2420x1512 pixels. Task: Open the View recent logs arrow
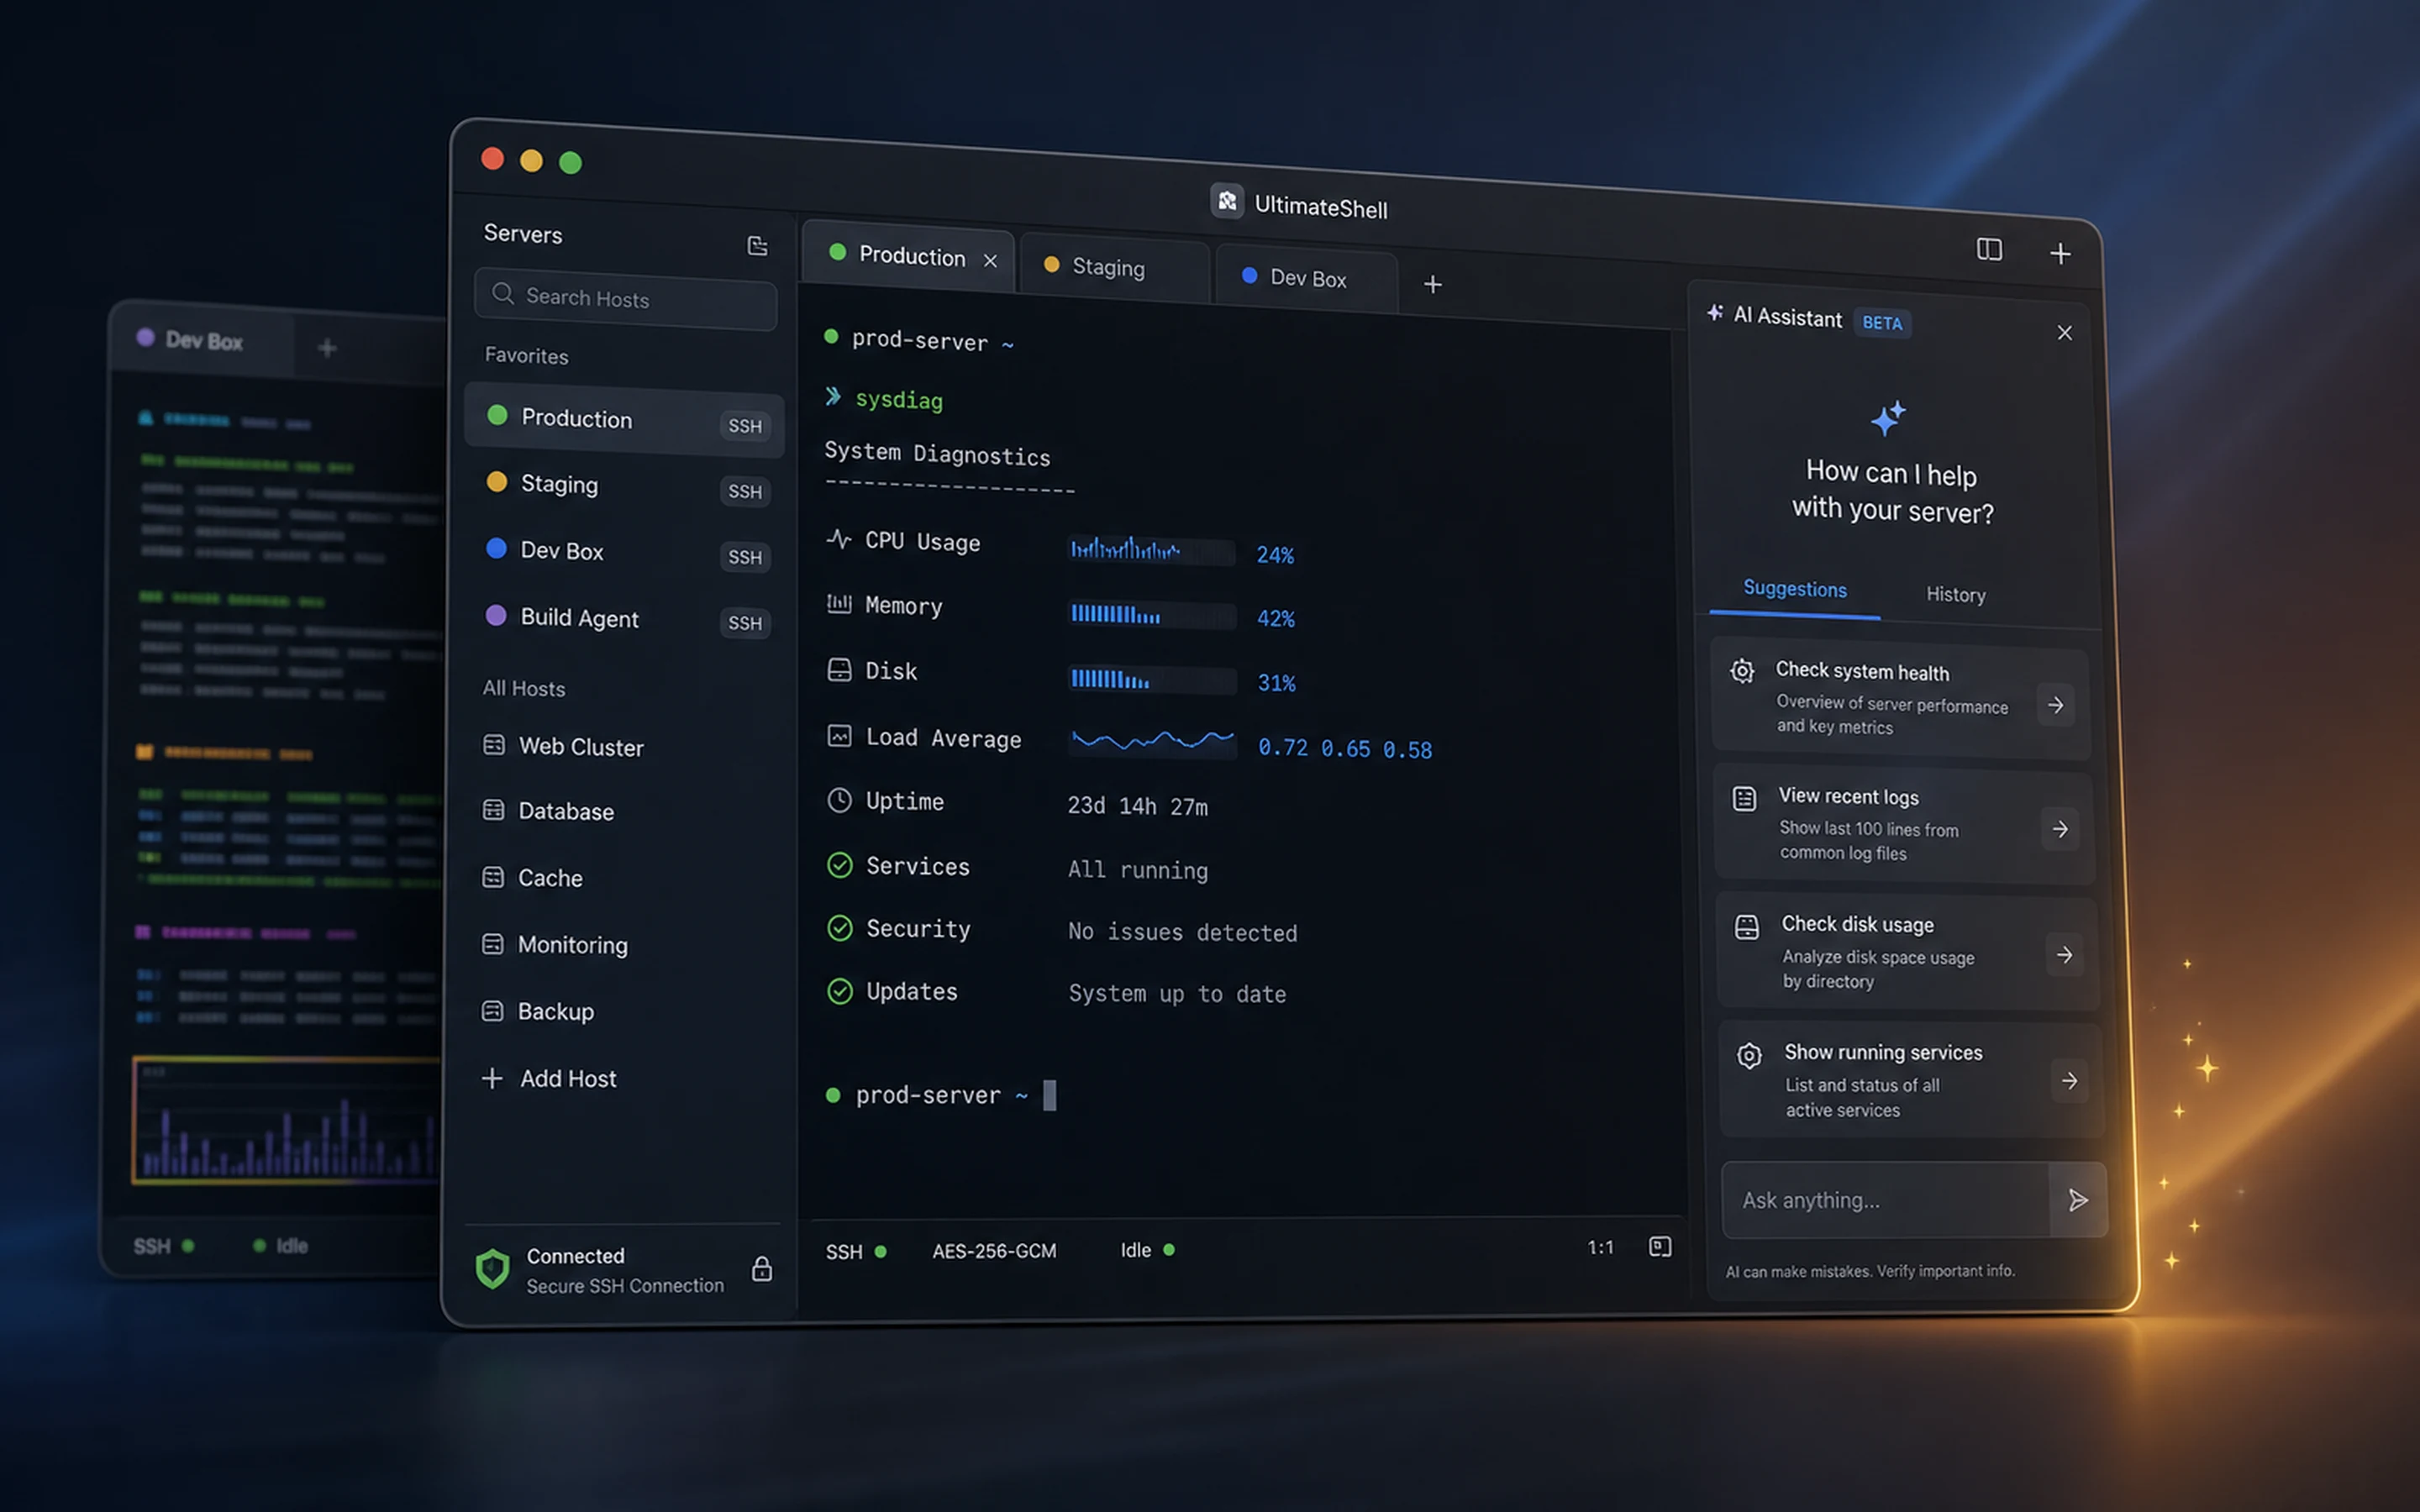tap(2060, 829)
